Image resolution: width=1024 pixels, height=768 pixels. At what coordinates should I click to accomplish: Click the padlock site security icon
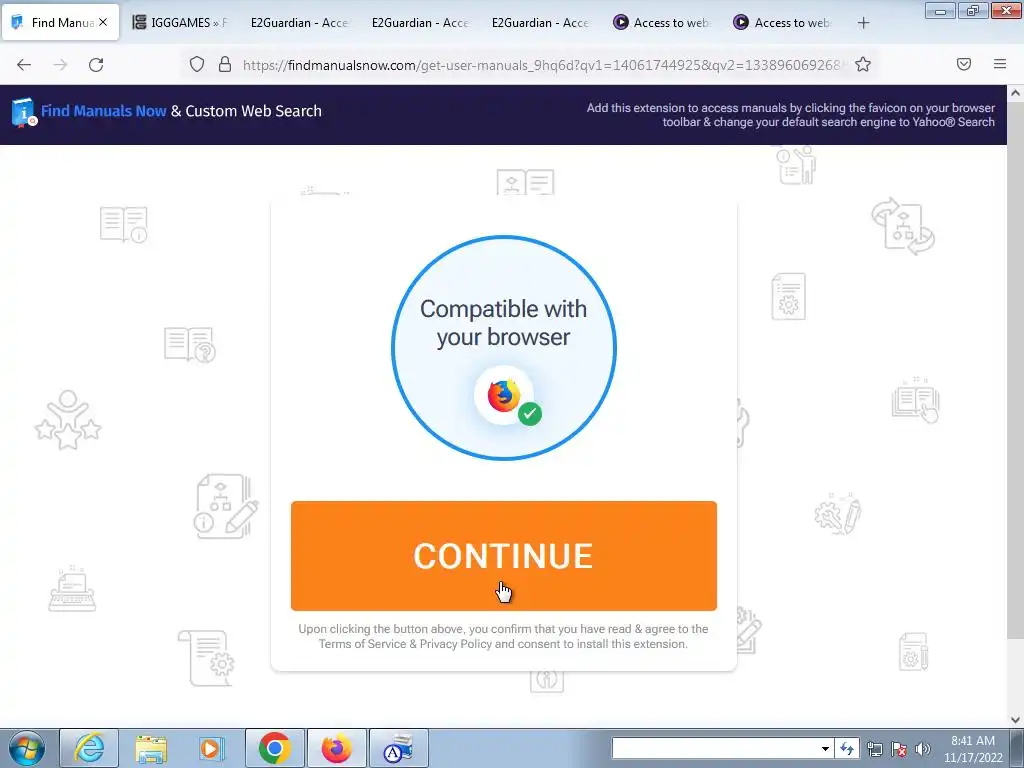(x=225, y=64)
